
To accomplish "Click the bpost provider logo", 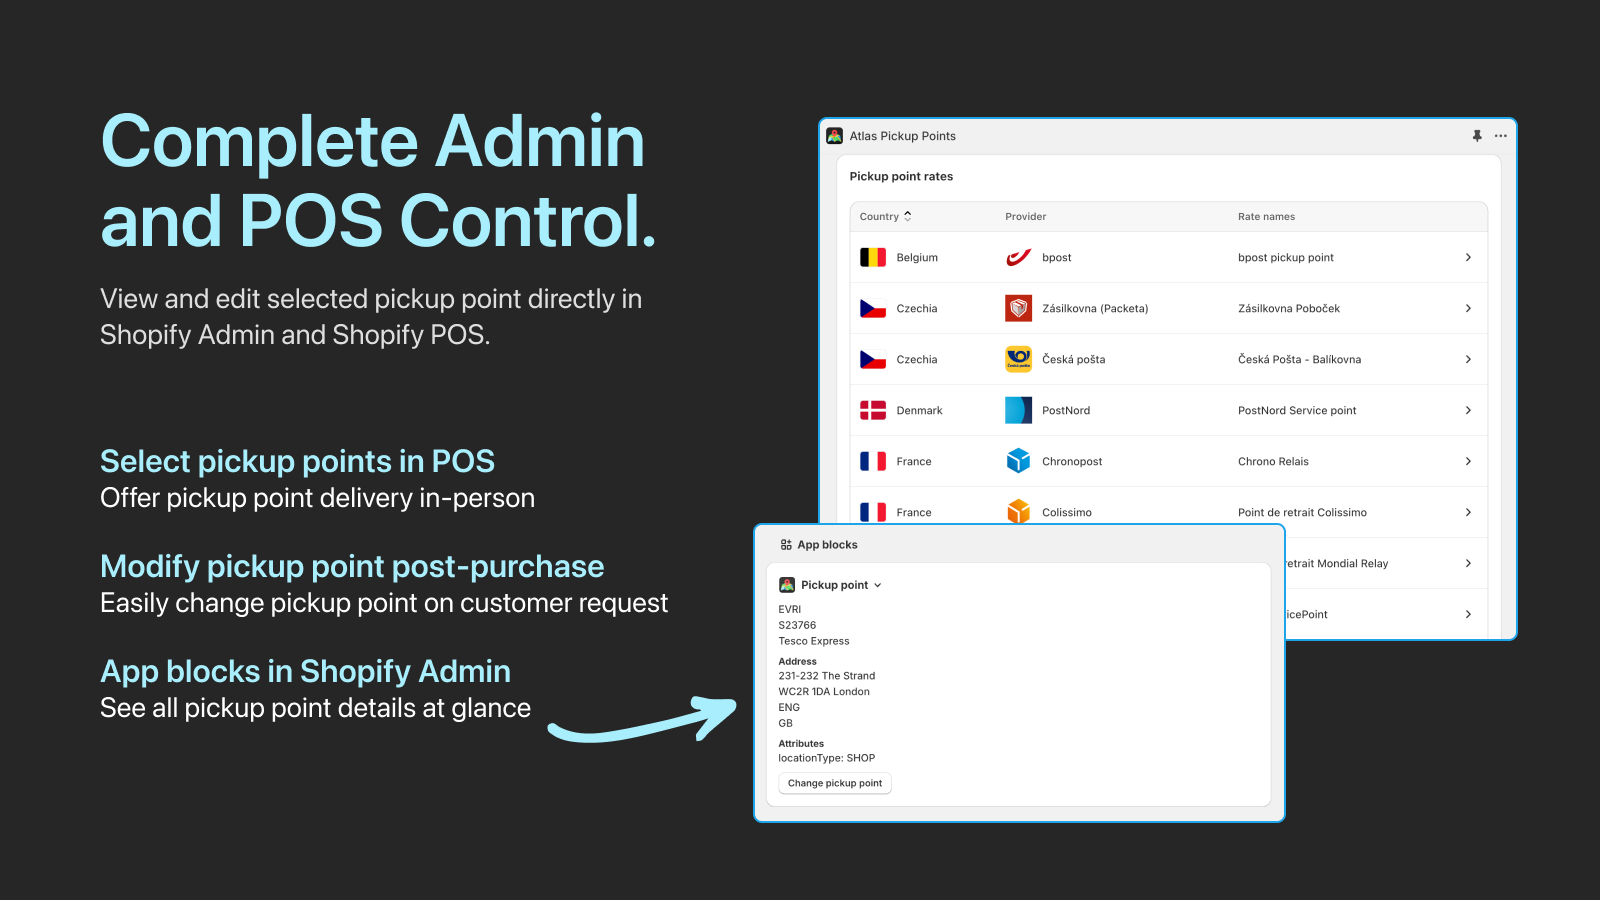I will (1018, 257).
